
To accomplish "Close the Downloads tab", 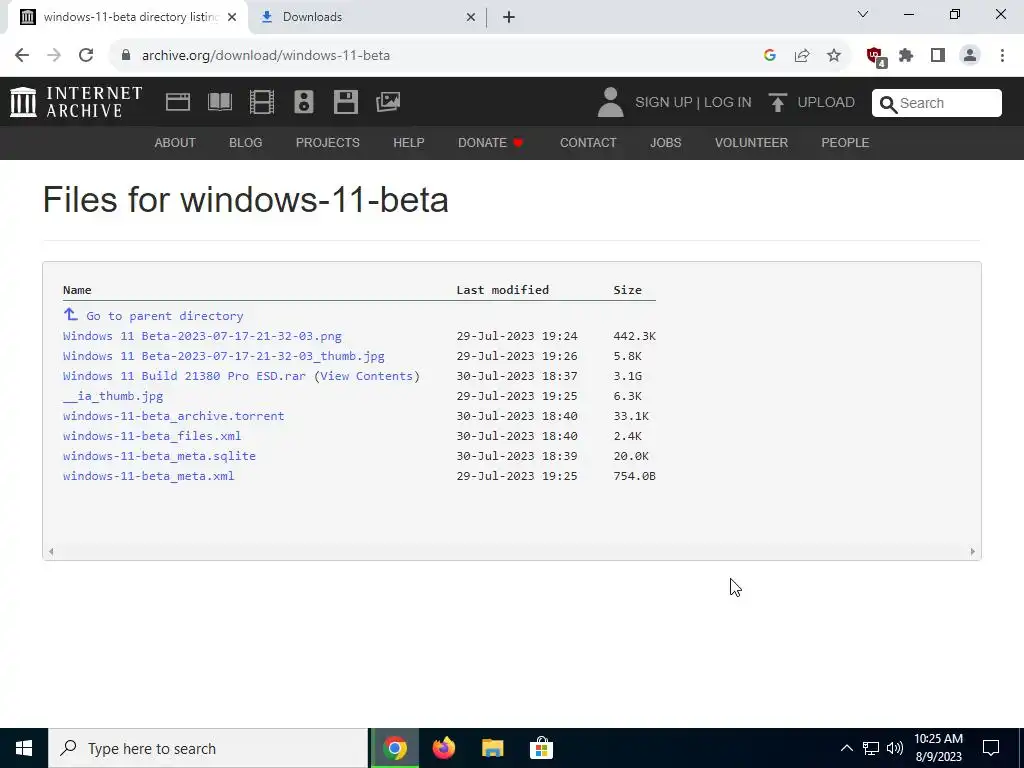I will tap(471, 17).
